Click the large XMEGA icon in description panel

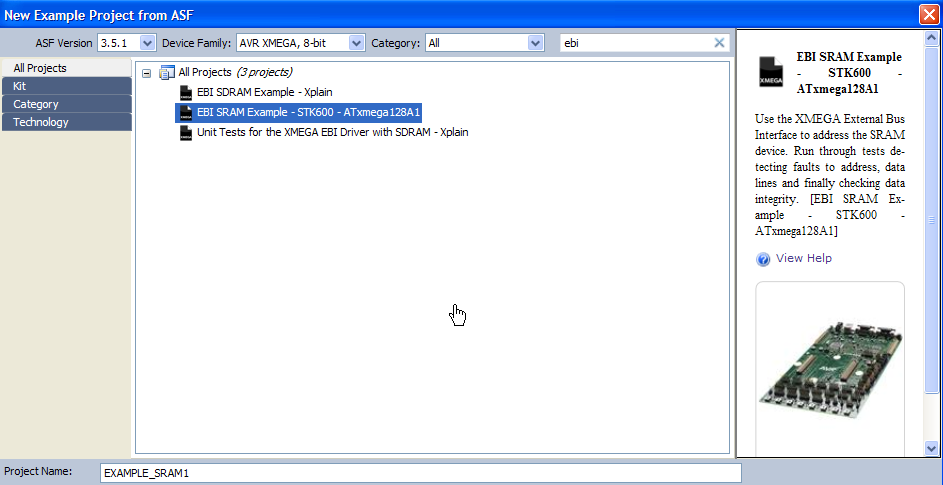click(x=771, y=72)
